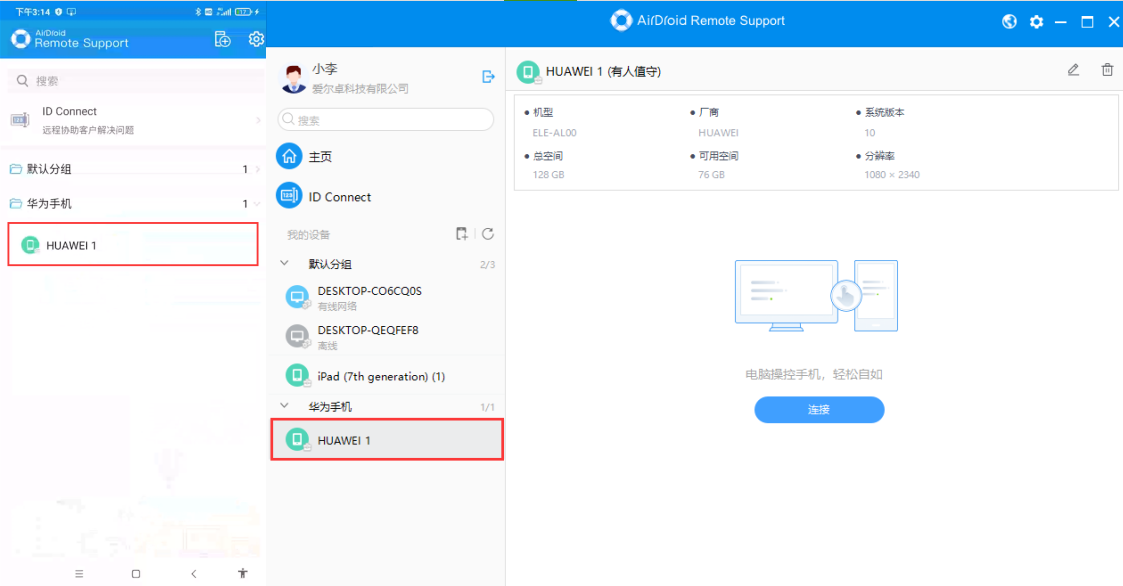Click the ID Connect icon in desktop sidebar
Screen dimensions: 1123x586
[289, 195]
